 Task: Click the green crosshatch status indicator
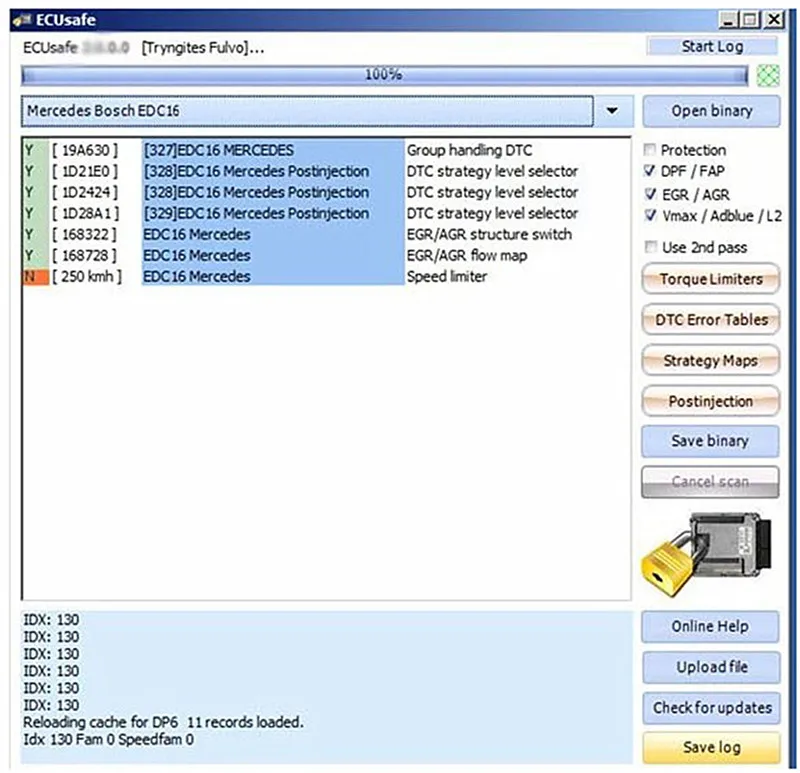coord(767,76)
